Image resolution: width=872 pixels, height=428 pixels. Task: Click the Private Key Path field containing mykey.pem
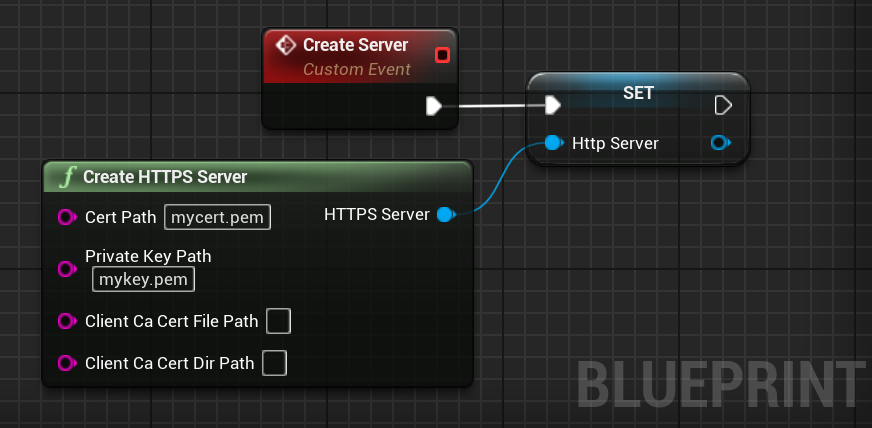pyautogui.click(x=143, y=279)
